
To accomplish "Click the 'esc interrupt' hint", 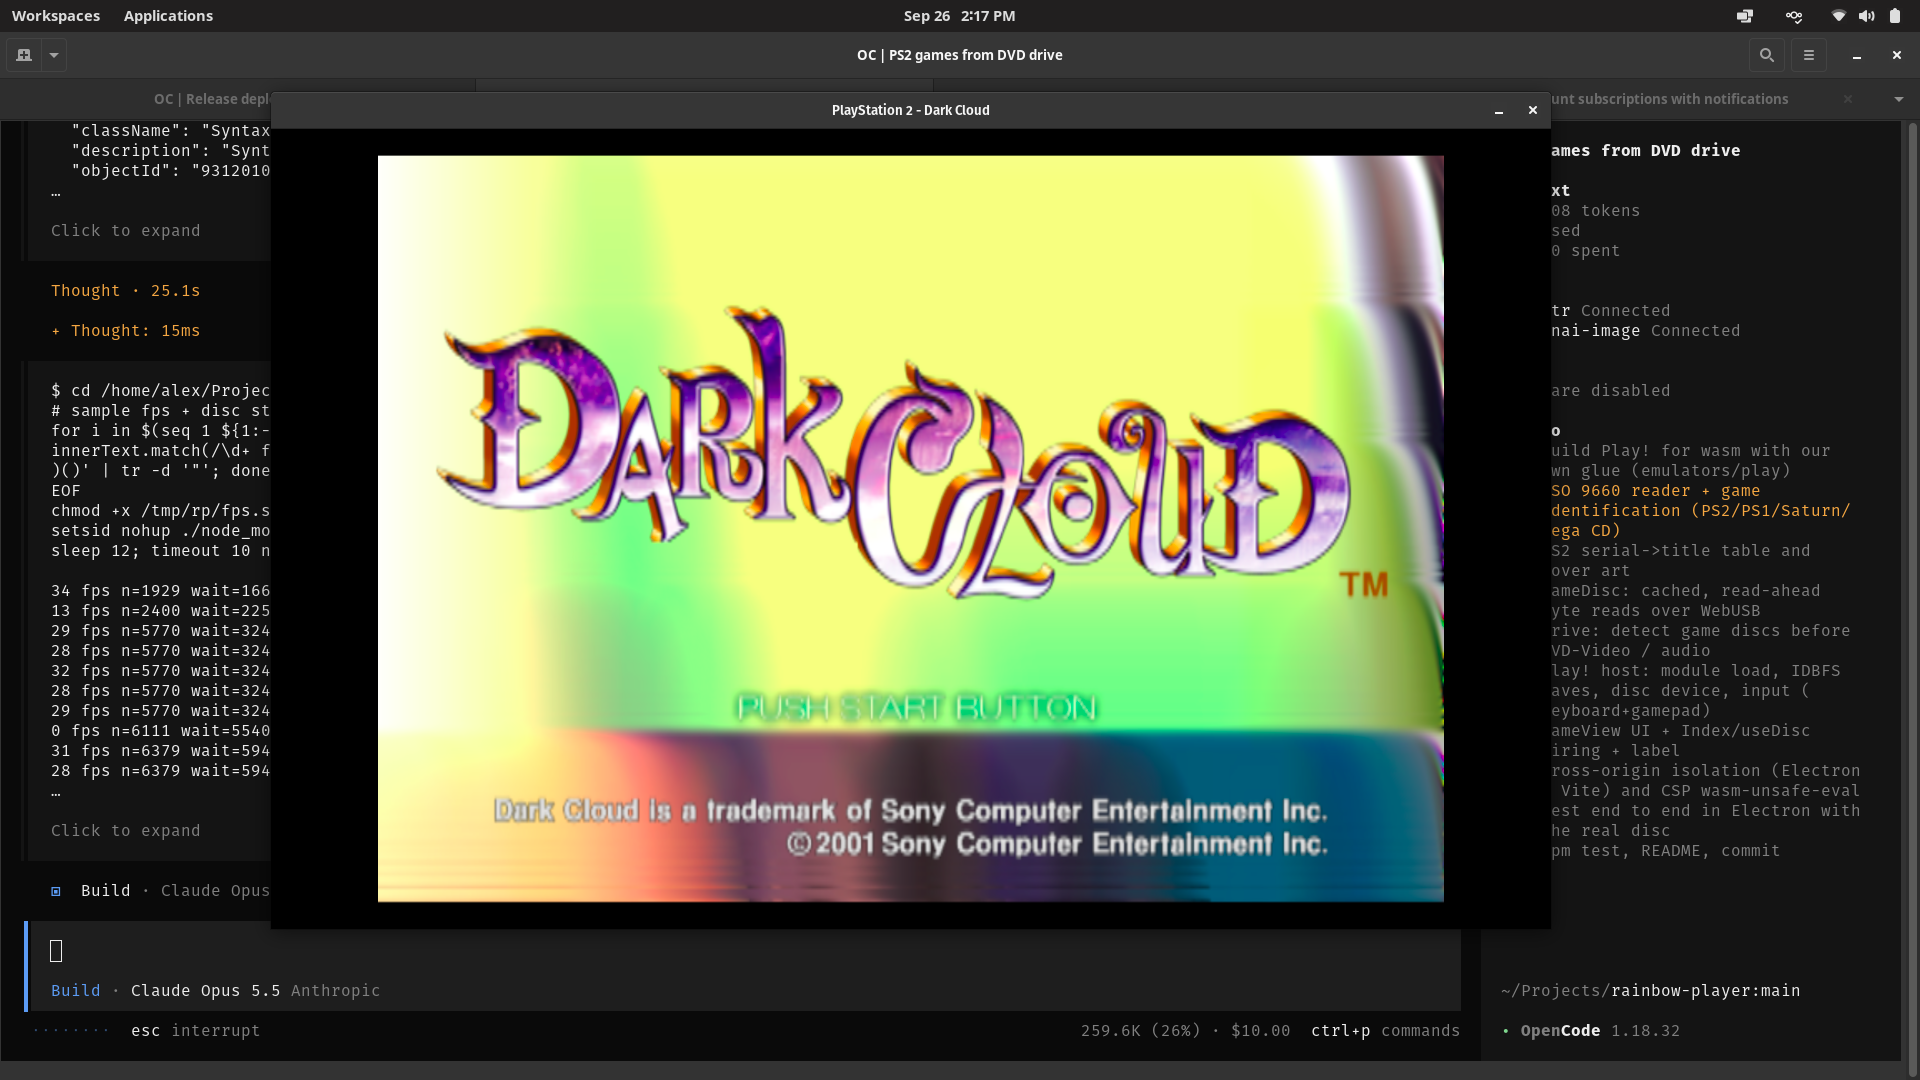I will (196, 1031).
